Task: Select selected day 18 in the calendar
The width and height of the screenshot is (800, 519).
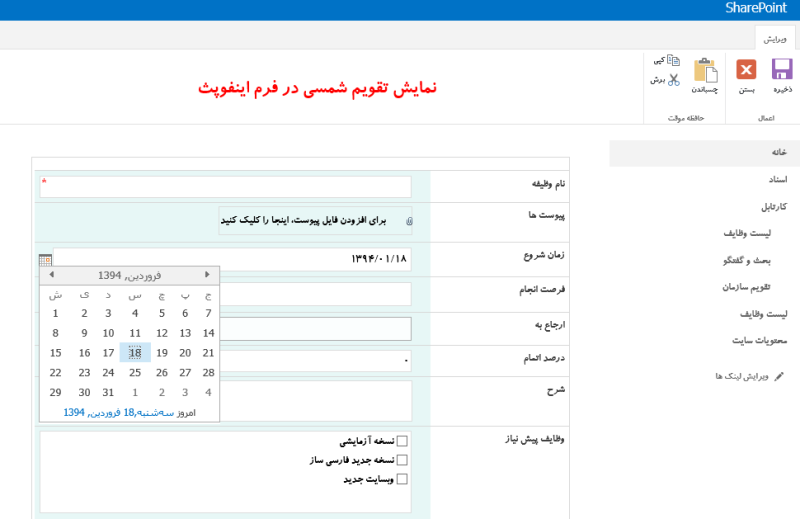Action: [135, 353]
